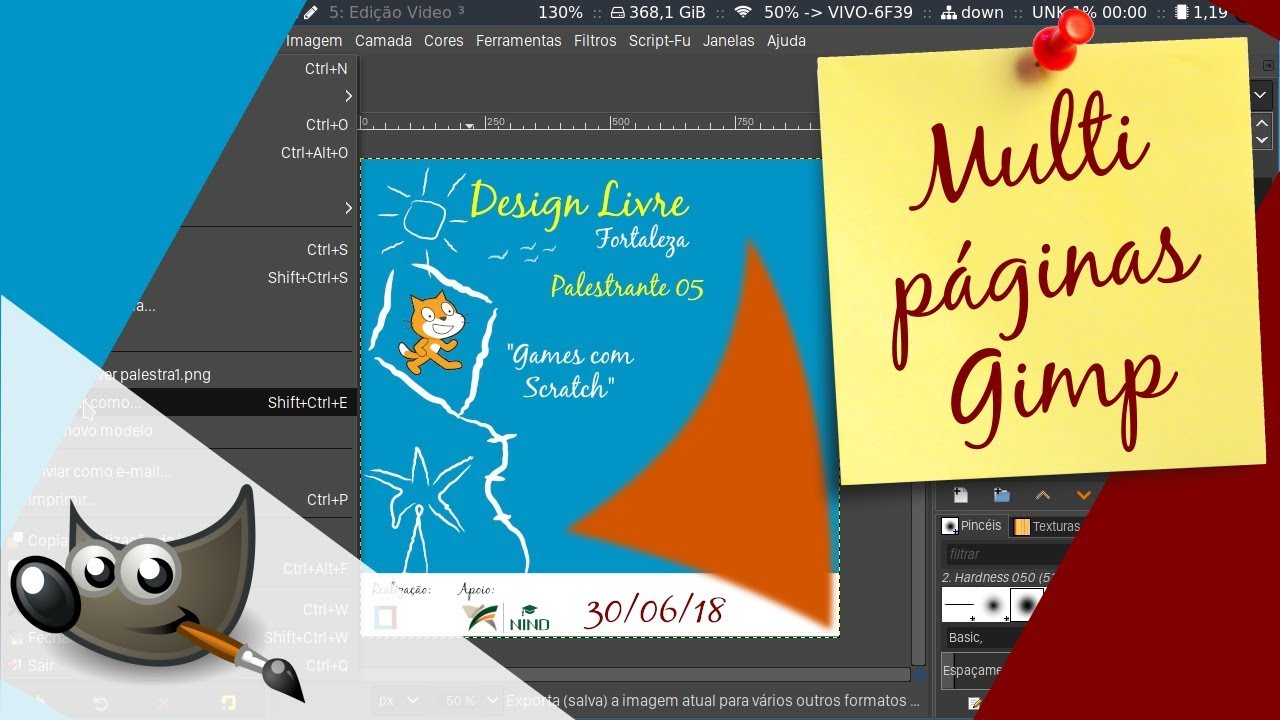Click the edit brush icon below spacing

tap(974, 704)
